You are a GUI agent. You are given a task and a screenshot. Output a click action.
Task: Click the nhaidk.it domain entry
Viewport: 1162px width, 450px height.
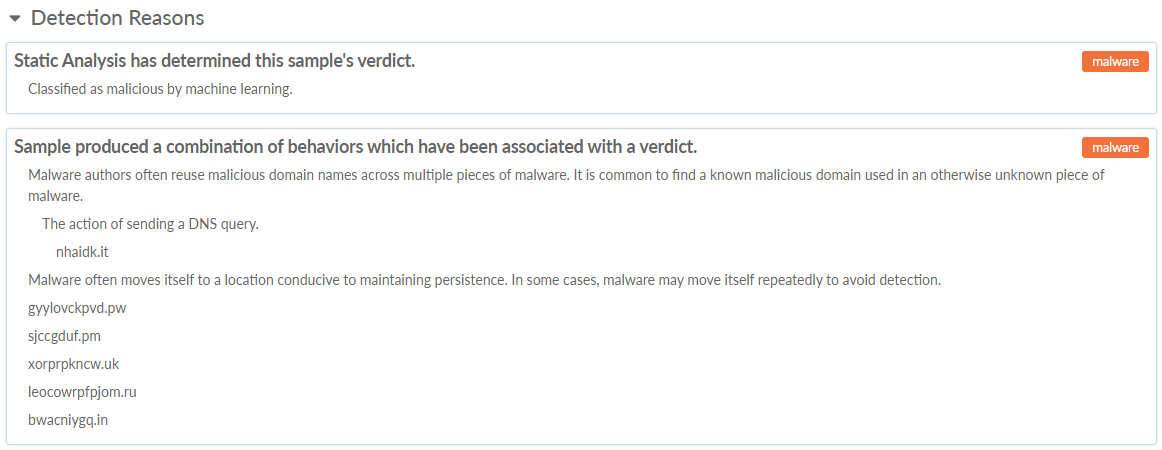[82, 251]
